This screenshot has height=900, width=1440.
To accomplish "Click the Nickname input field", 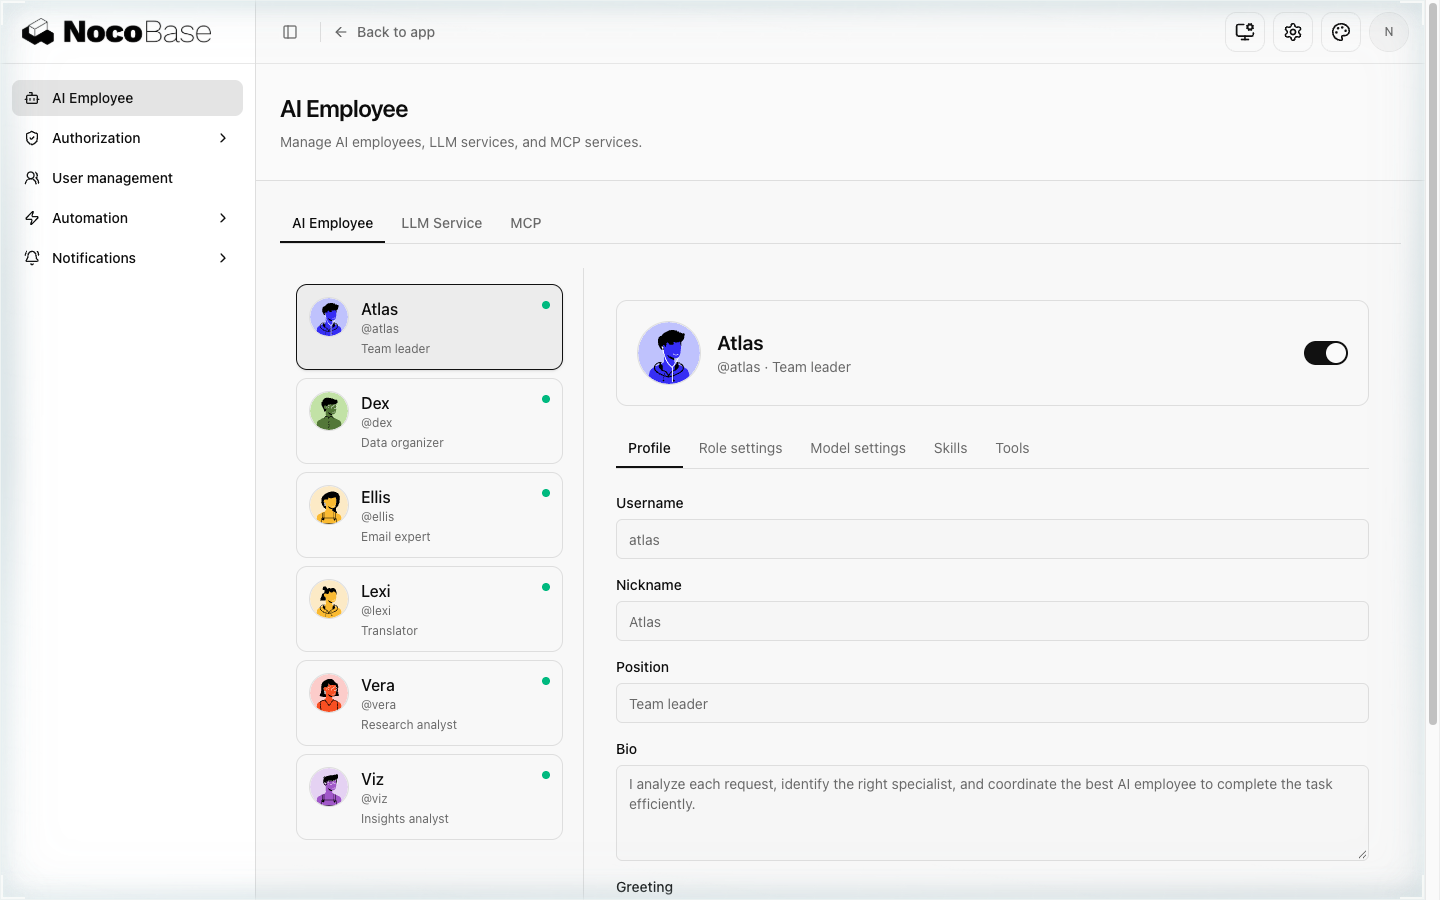I will pyautogui.click(x=992, y=621).
